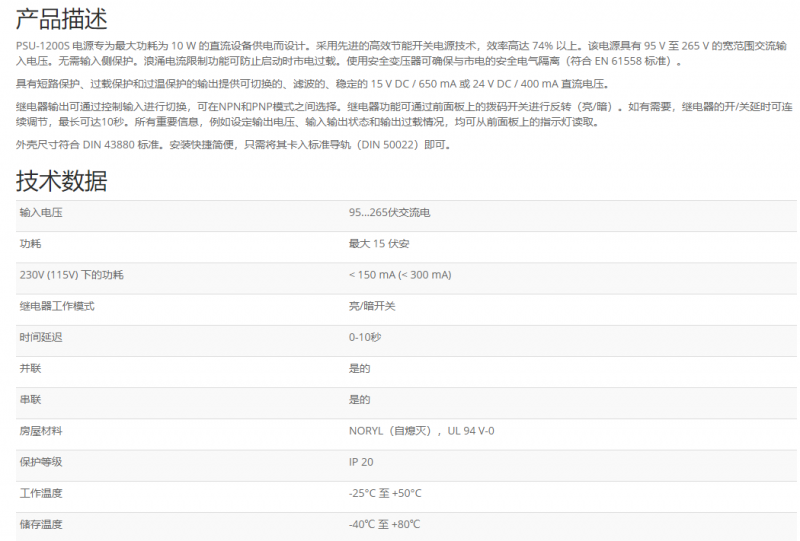Viewport: 800px width, 541px height.
Task: Select the 功耗 row label
Action: [x=30, y=244]
